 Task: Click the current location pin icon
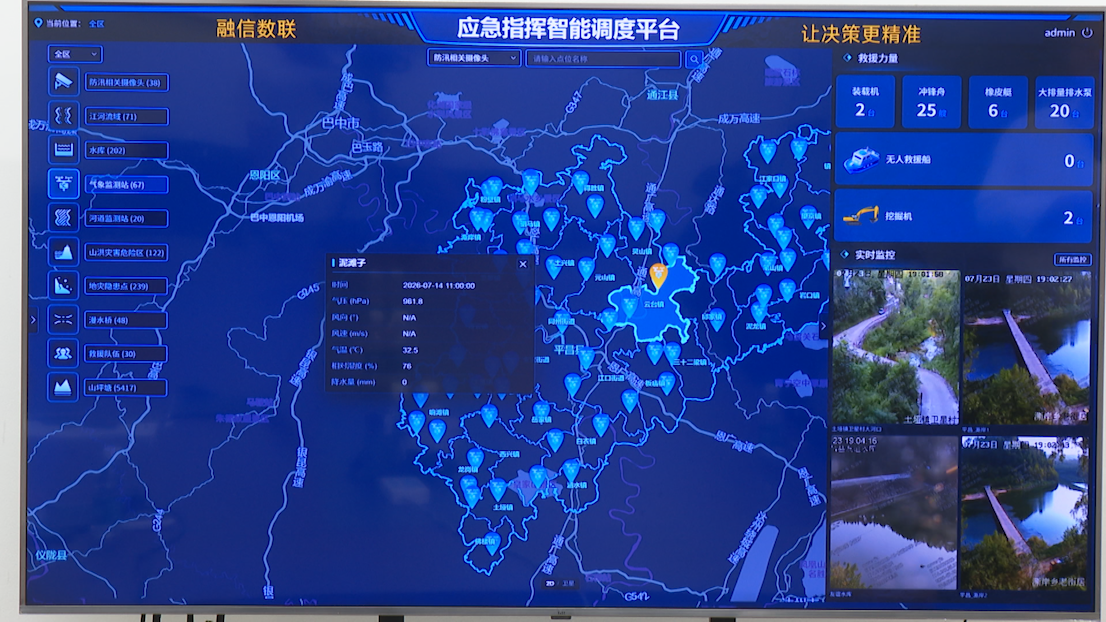38,23
